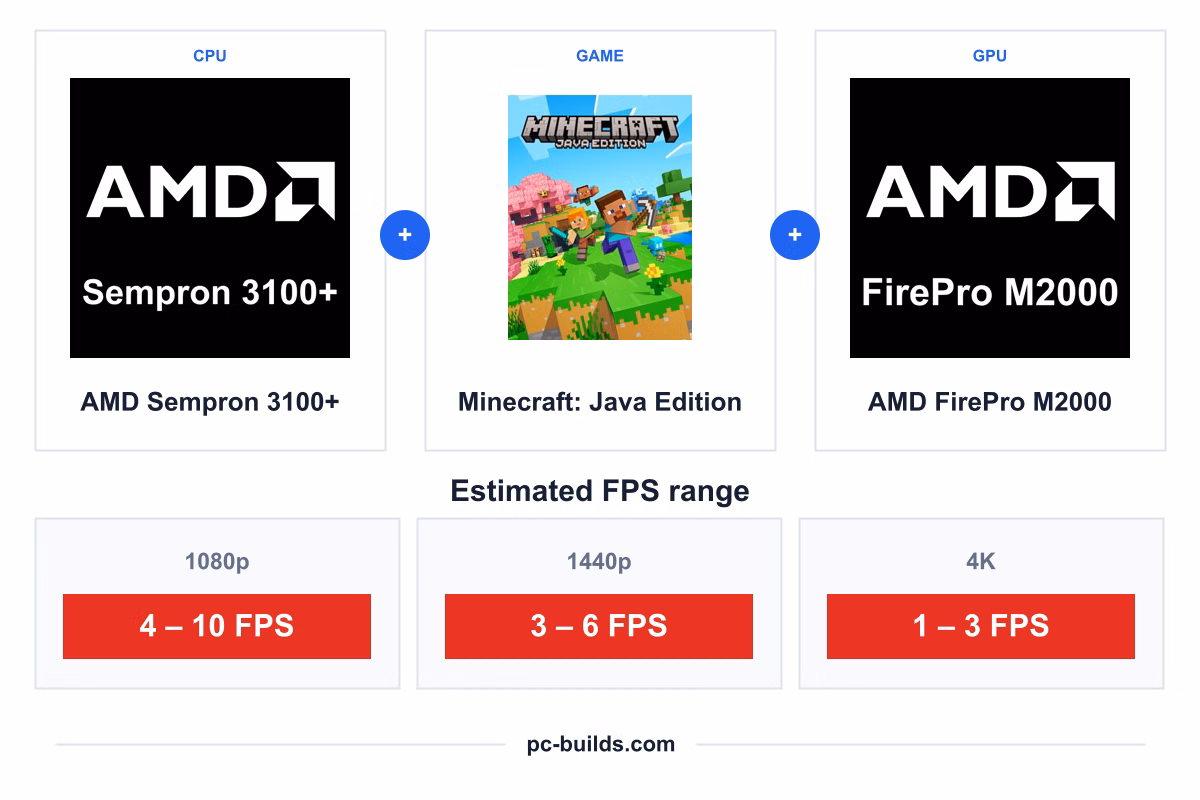1200x800 pixels.
Task: Open the AMD FirePro M2000 title text
Action: [x=990, y=402]
